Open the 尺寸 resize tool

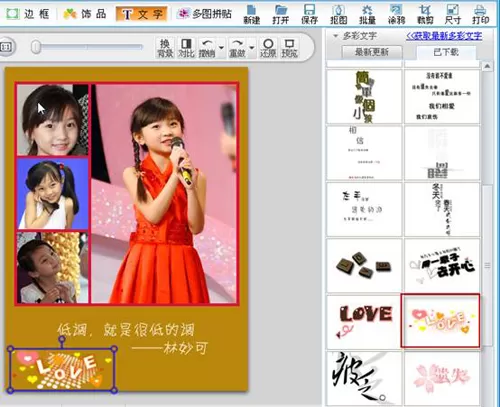(x=453, y=15)
